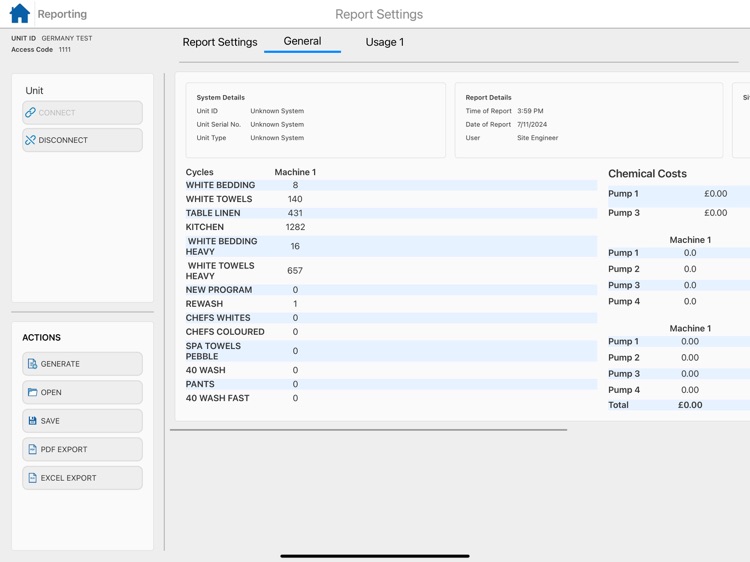Click the Chemical Costs heading
Image resolution: width=750 pixels, height=562 pixels.
click(647, 174)
